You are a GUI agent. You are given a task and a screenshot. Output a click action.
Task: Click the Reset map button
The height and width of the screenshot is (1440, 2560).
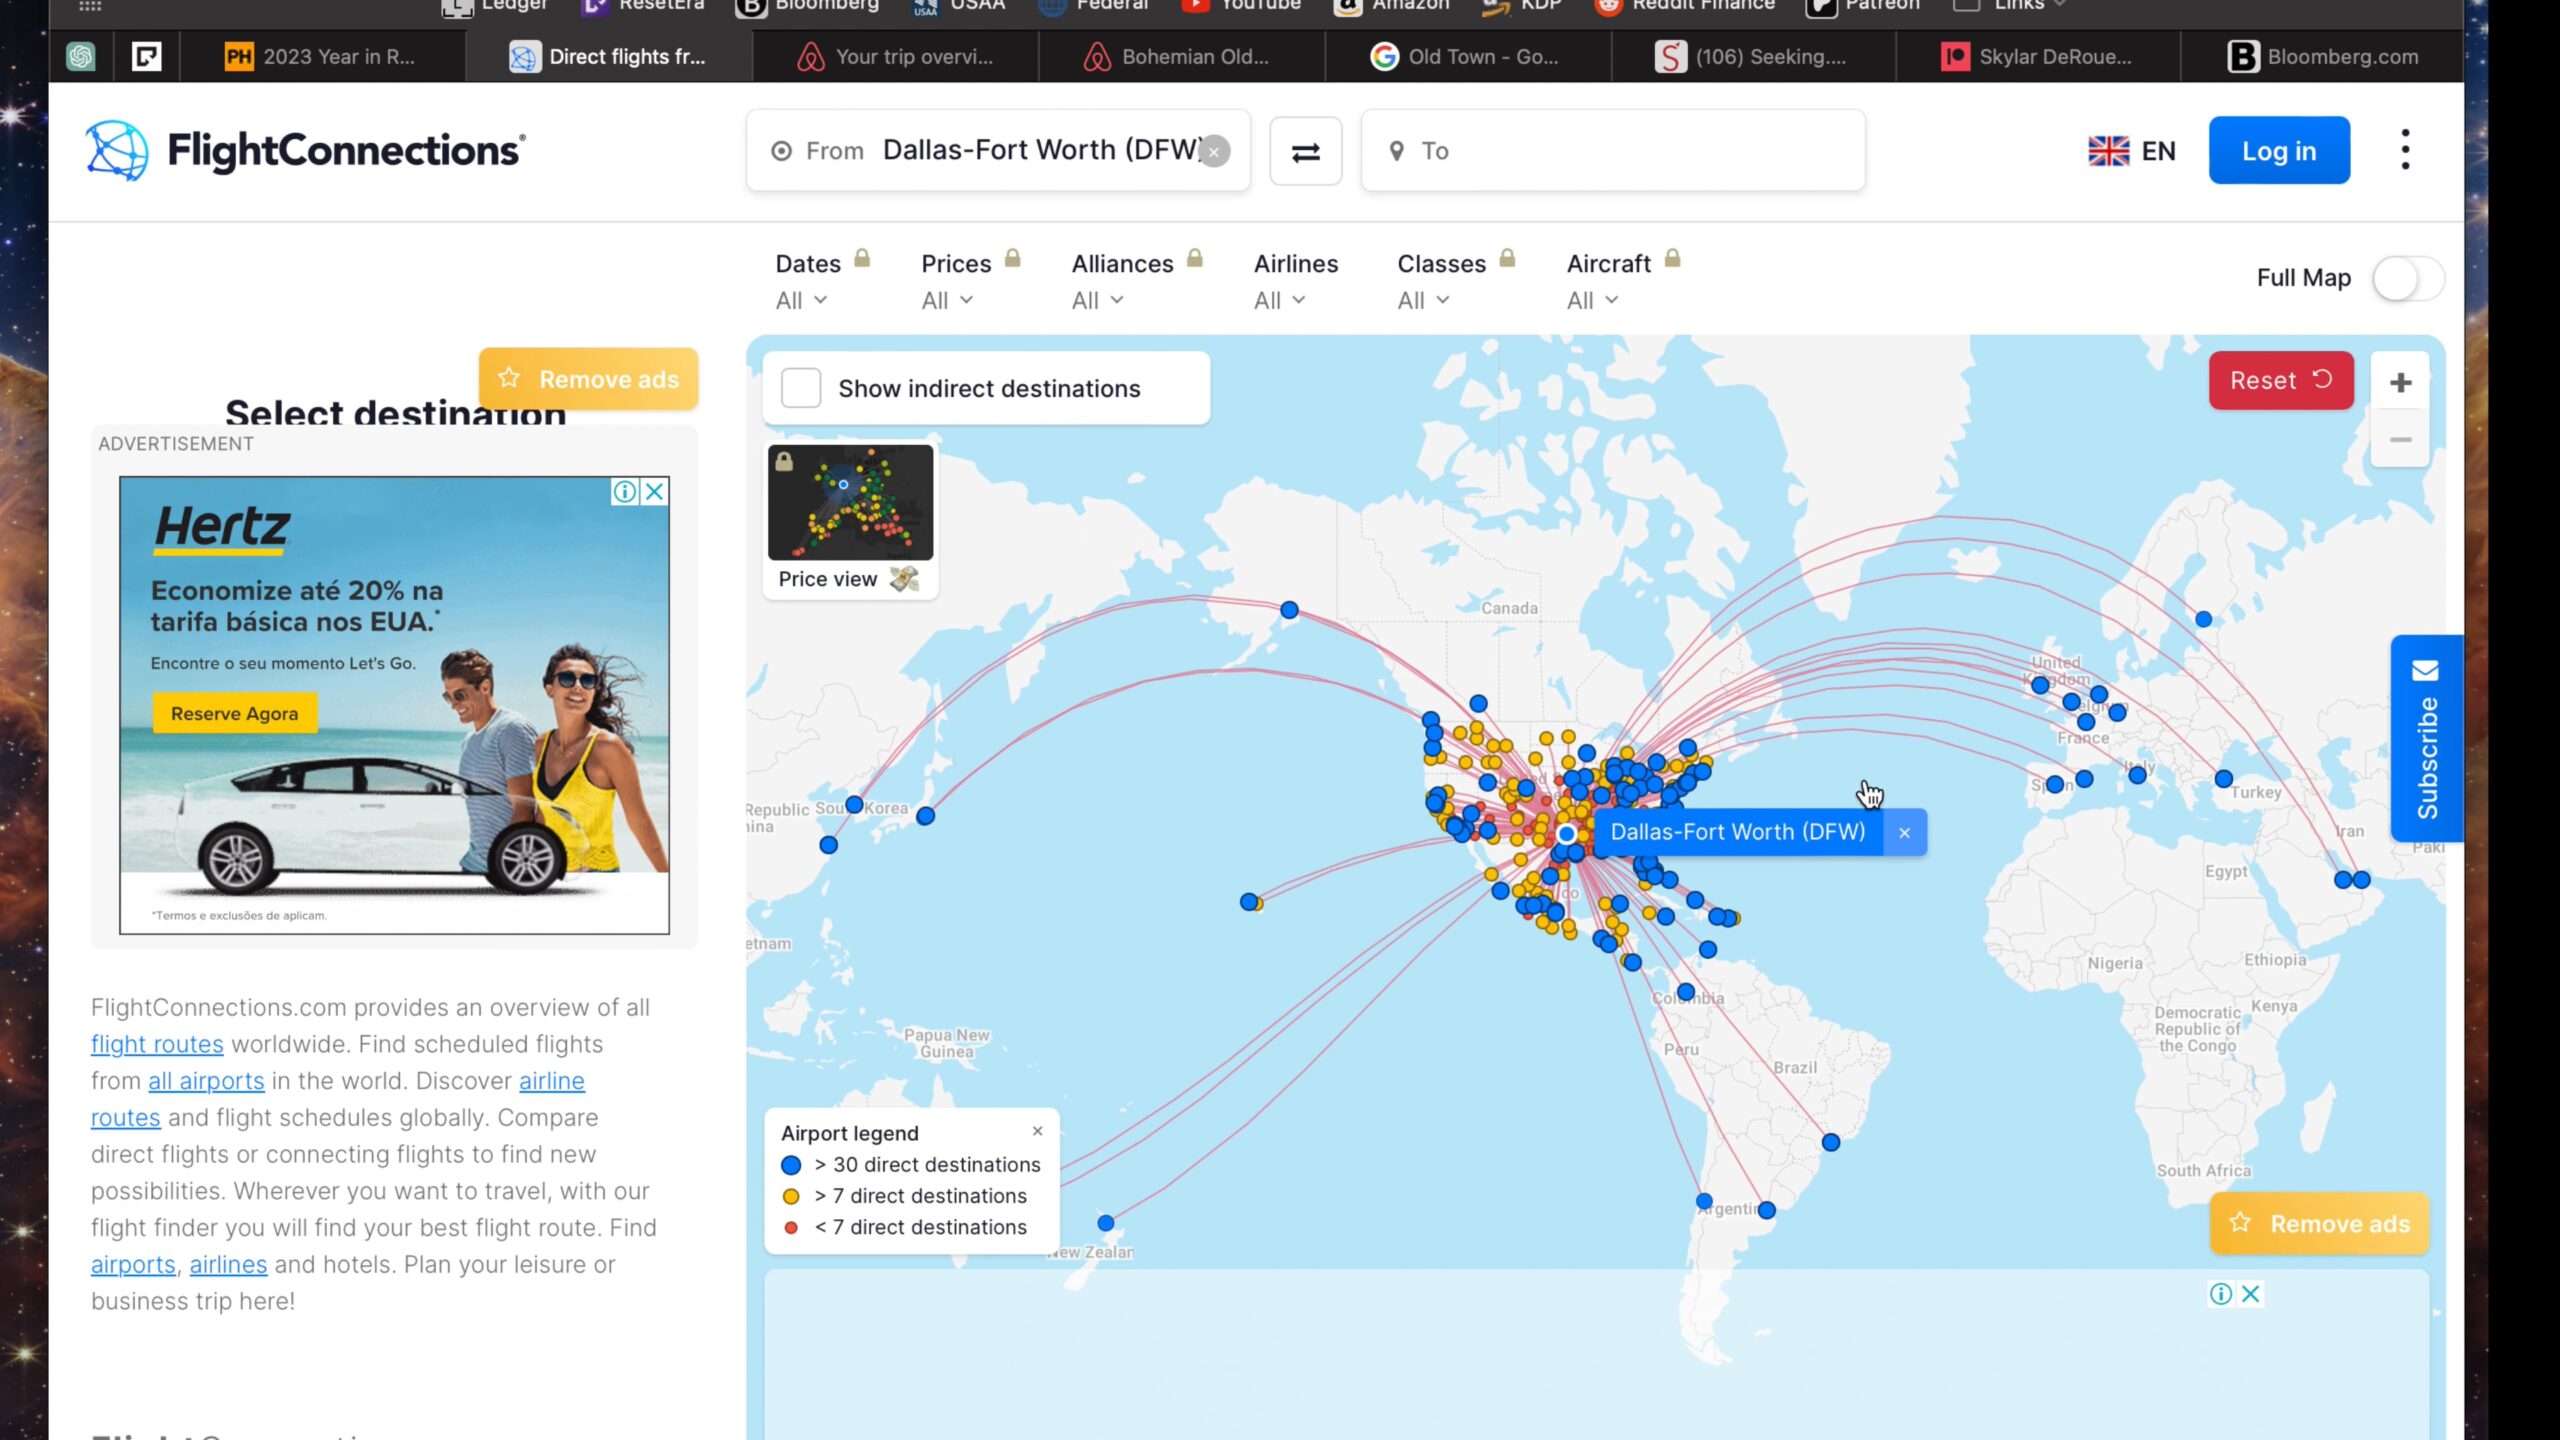2280,380
